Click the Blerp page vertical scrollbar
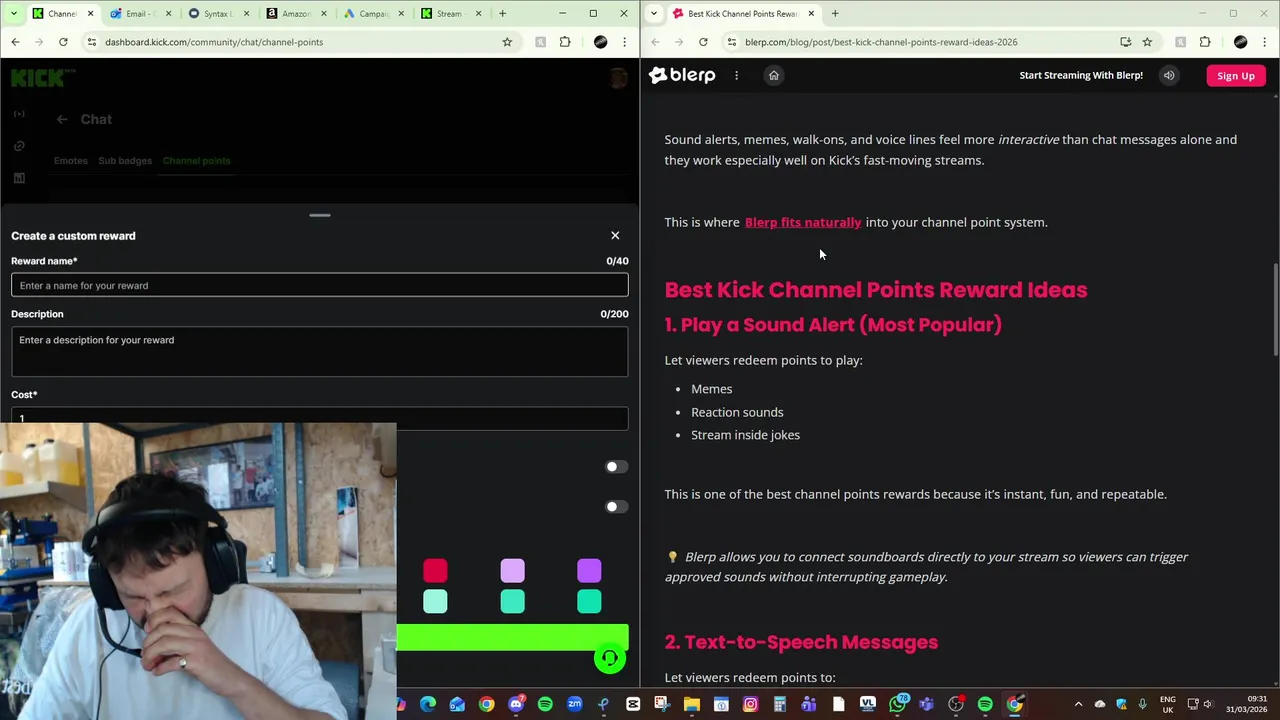Image resolution: width=1280 pixels, height=720 pixels. [x=1275, y=310]
